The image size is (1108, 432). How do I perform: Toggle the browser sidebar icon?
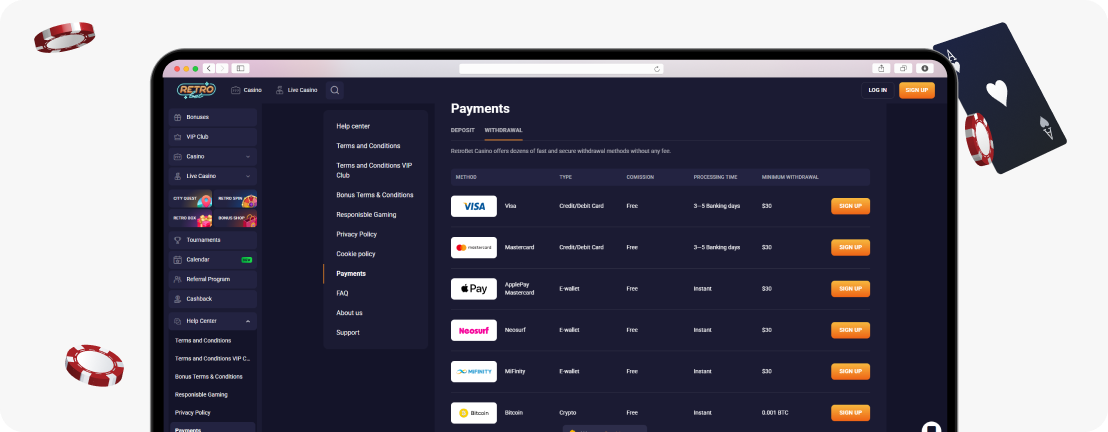point(240,69)
